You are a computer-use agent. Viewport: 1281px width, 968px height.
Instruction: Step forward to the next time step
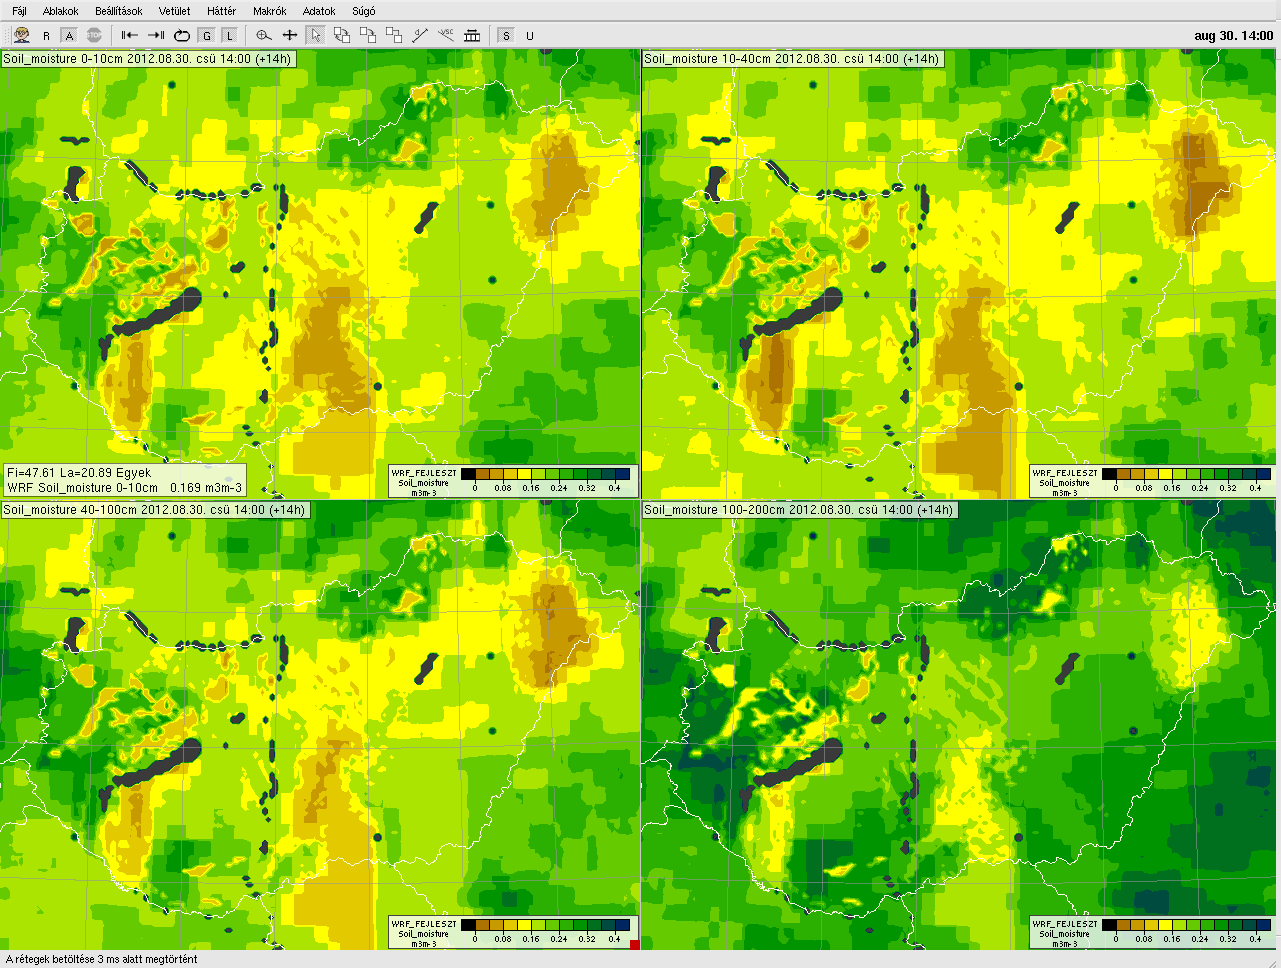tap(156, 35)
